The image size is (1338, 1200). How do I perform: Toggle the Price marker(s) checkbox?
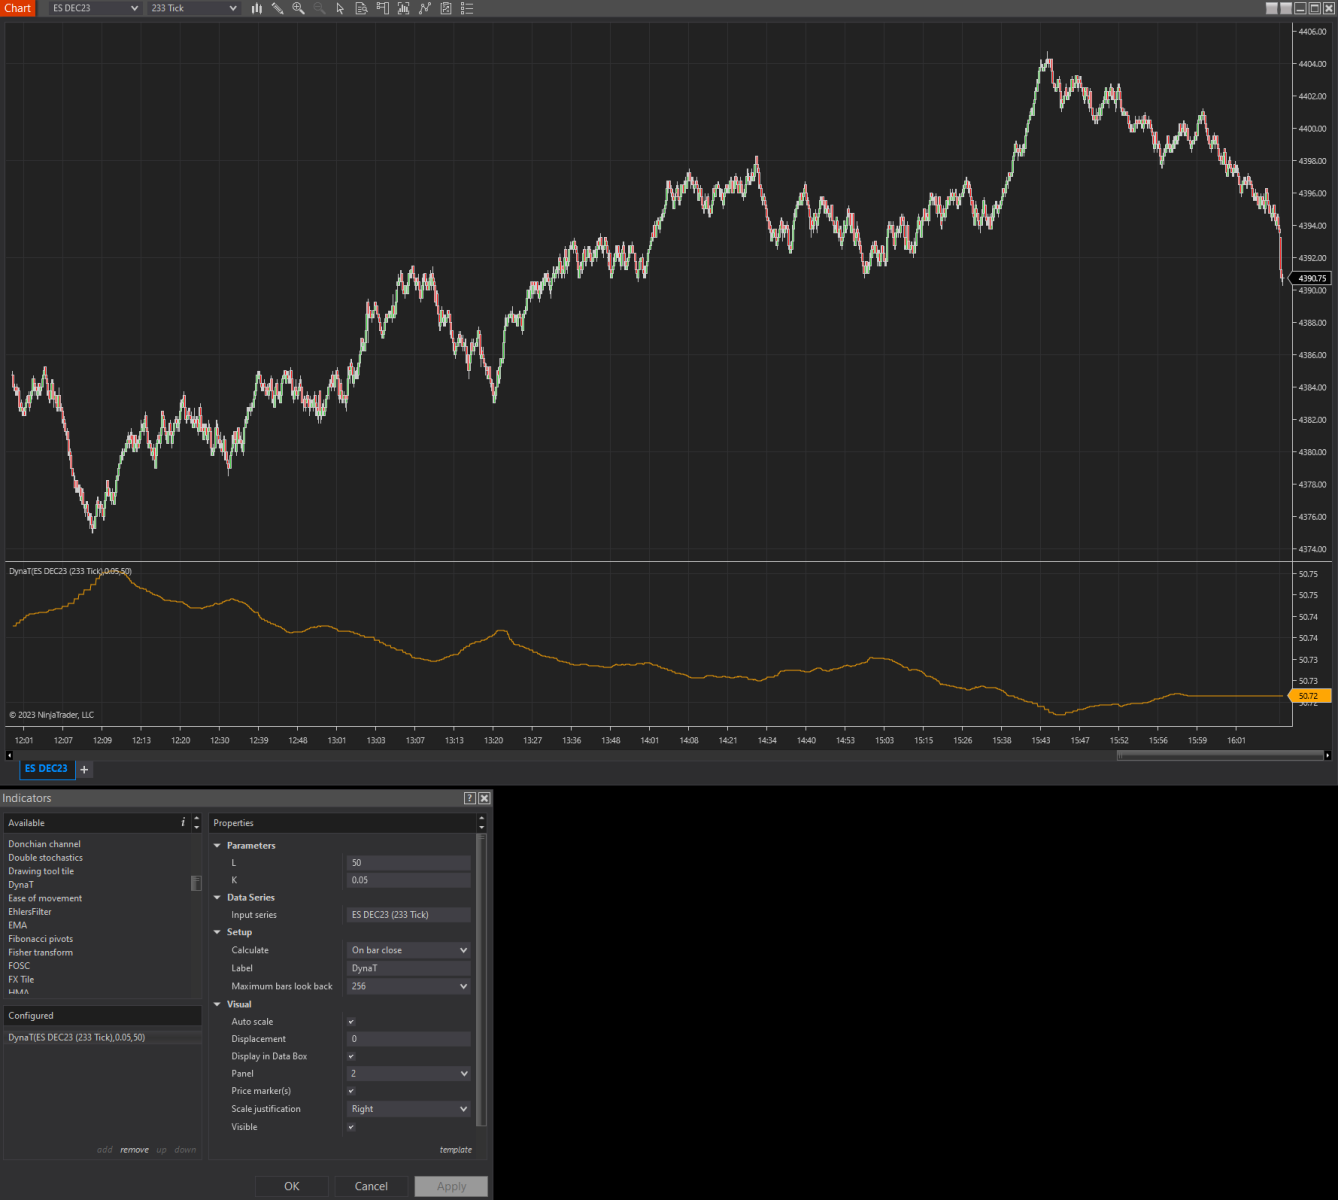click(351, 1091)
